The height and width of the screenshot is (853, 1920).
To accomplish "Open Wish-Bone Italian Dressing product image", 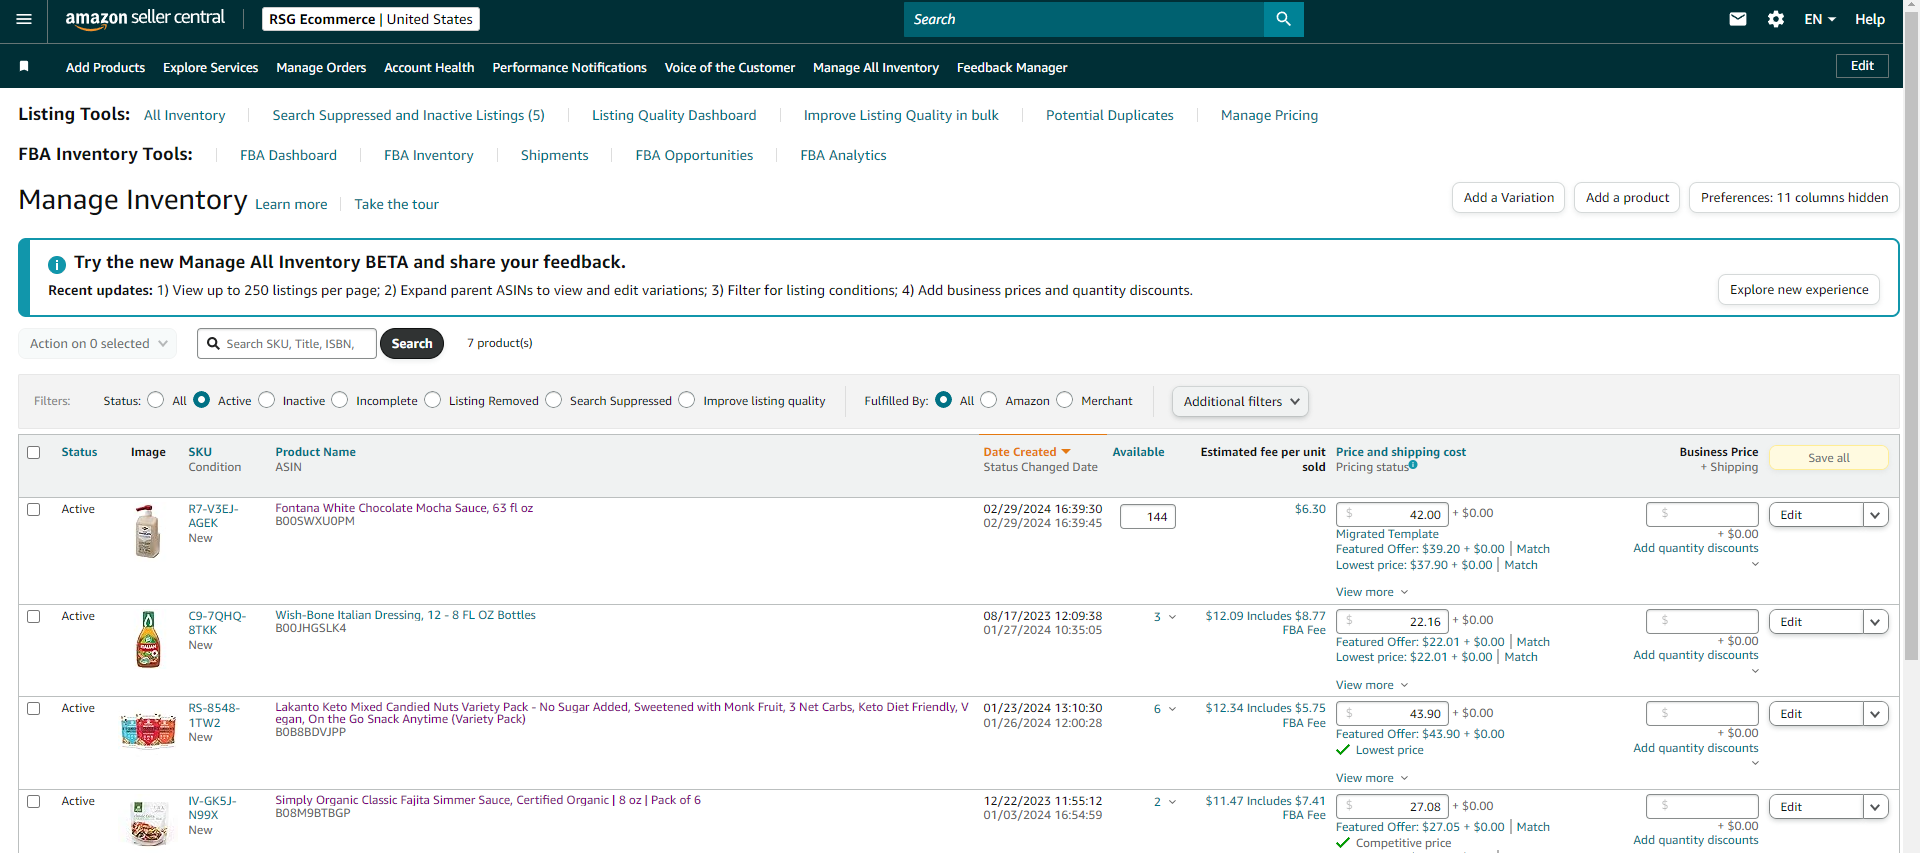I will click(x=148, y=639).
